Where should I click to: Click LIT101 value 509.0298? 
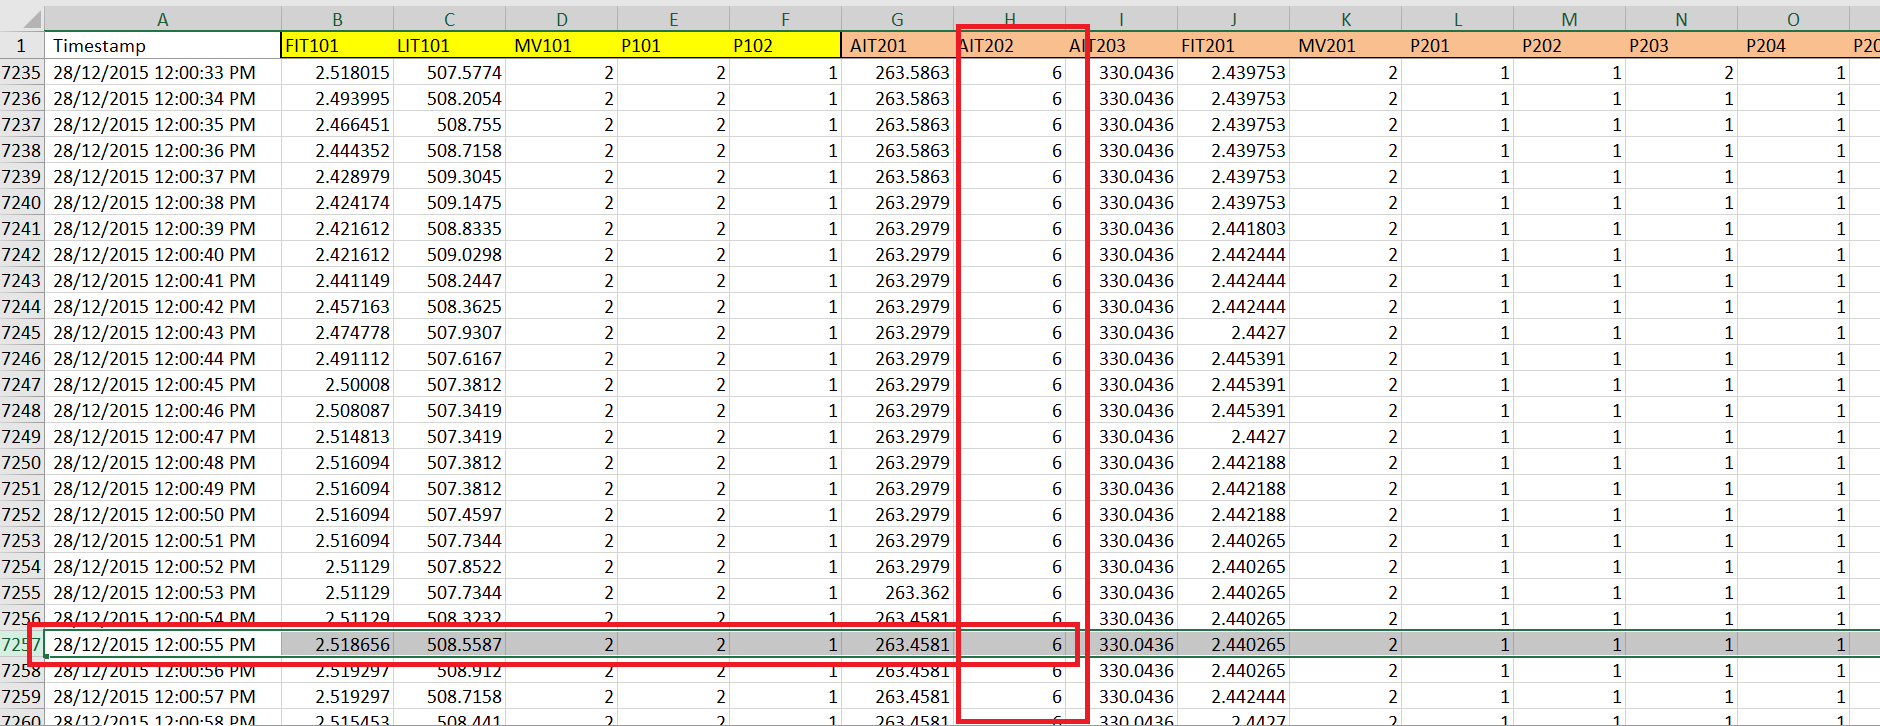pos(449,254)
